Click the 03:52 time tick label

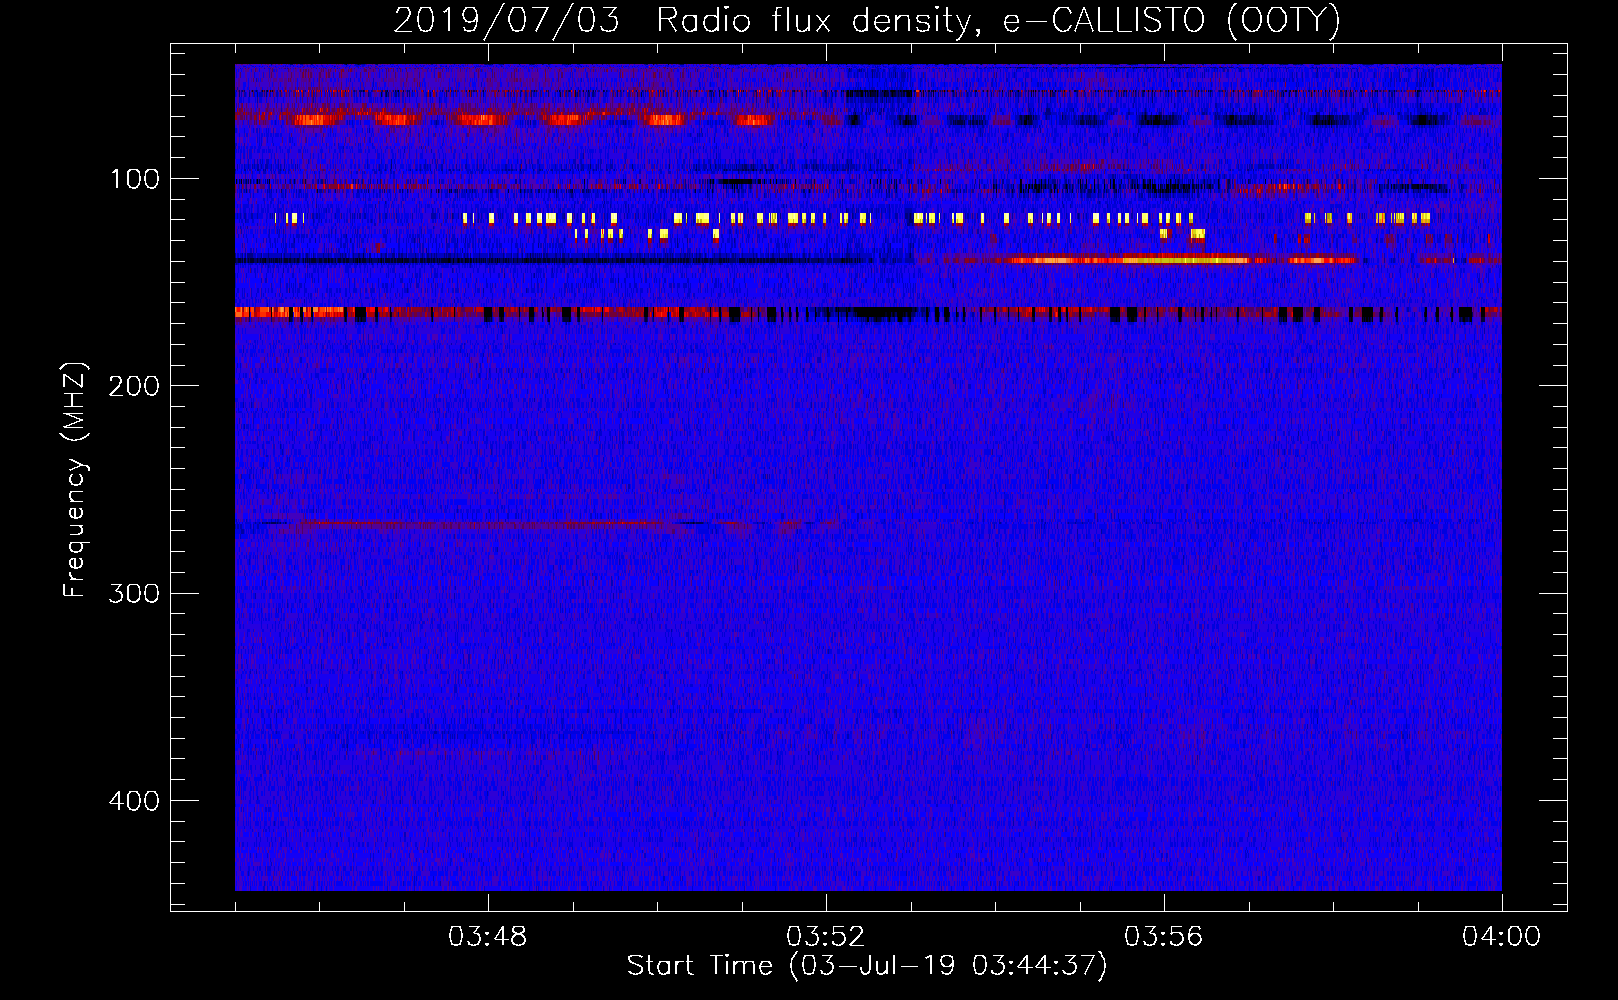[825, 937]
